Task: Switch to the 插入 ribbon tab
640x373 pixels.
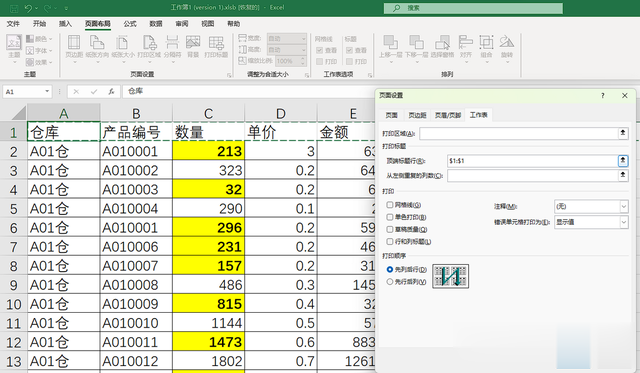Action: point(65,24)
